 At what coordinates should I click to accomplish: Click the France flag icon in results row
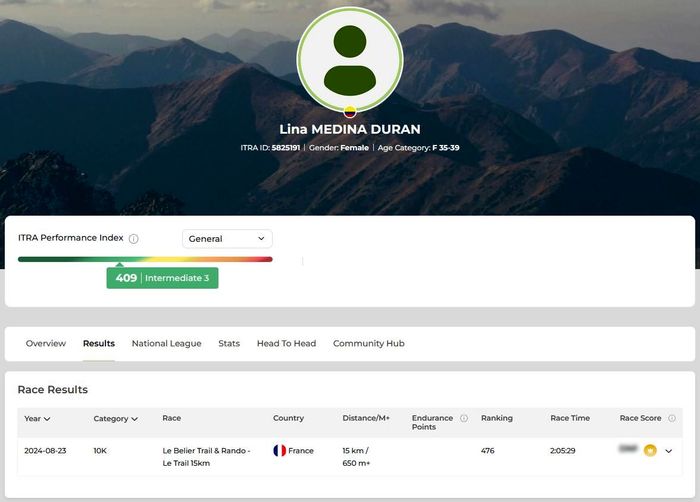click(280, 451)
